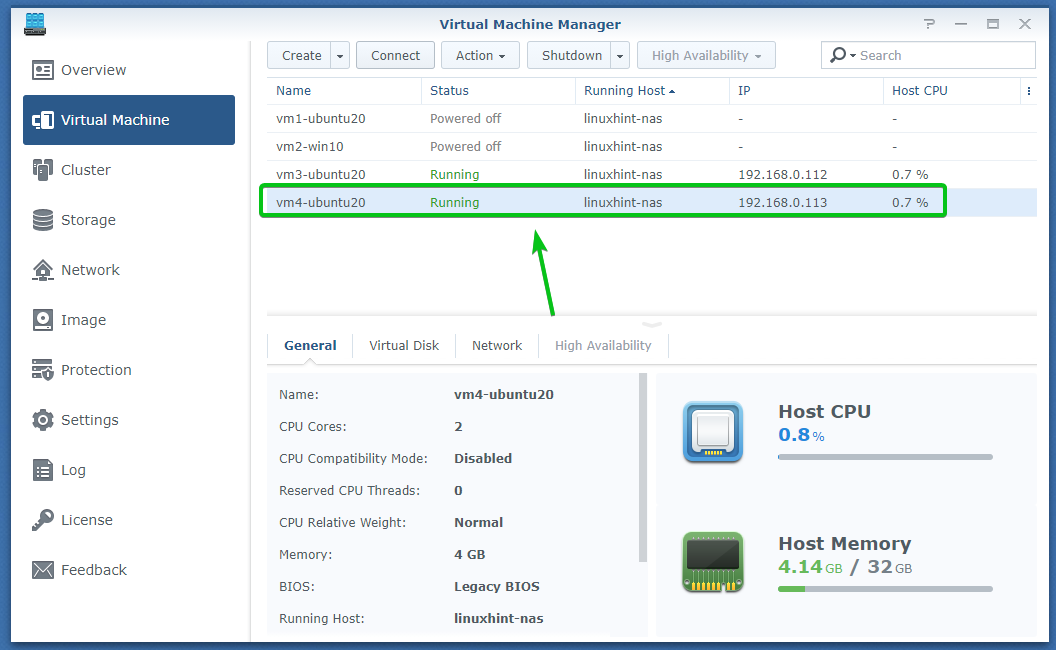Go to Network via its icon
The width and height of the screenshot is (1056, 650).
pyautogui.click(x=43, y=270)
